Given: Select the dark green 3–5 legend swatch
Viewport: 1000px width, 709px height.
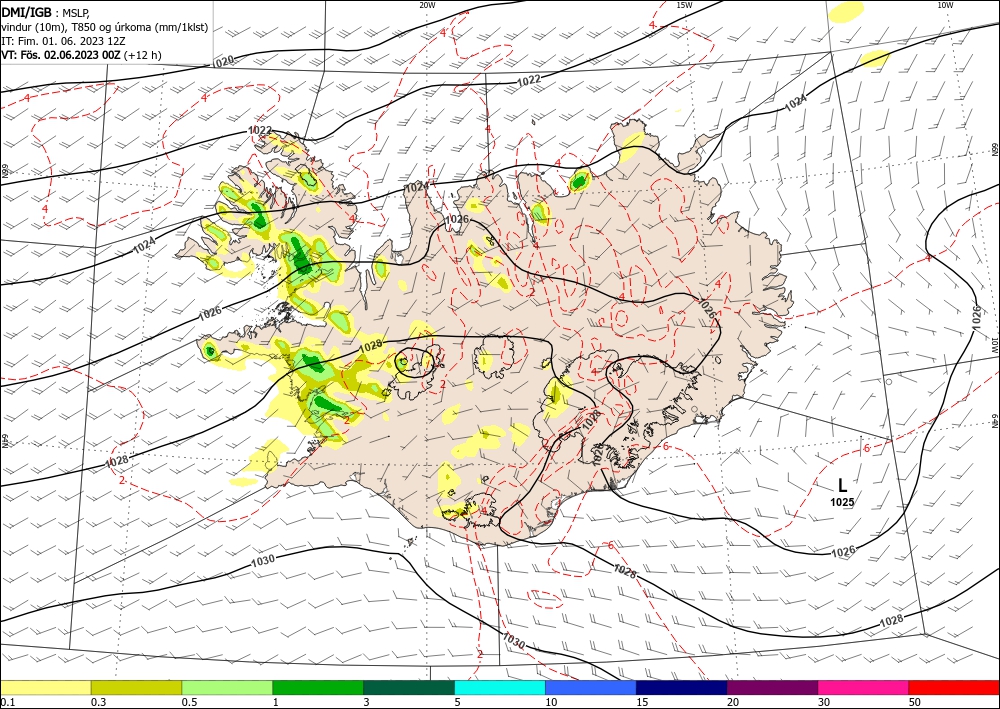Looking at the screenshot, I should point(409,687).
